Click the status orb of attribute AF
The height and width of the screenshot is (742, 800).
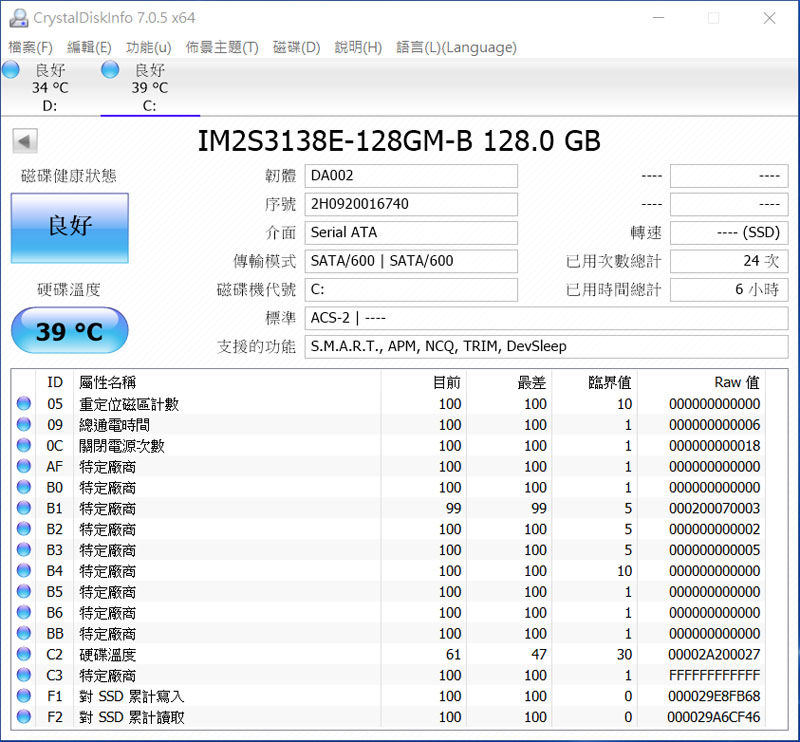pyautogui.click(x=24, y=466)
